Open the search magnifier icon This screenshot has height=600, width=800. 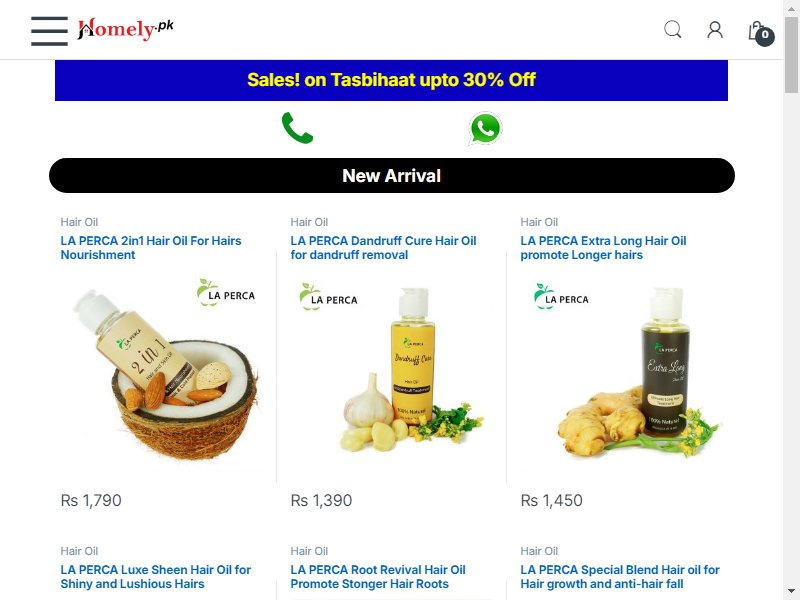[672, 30]
